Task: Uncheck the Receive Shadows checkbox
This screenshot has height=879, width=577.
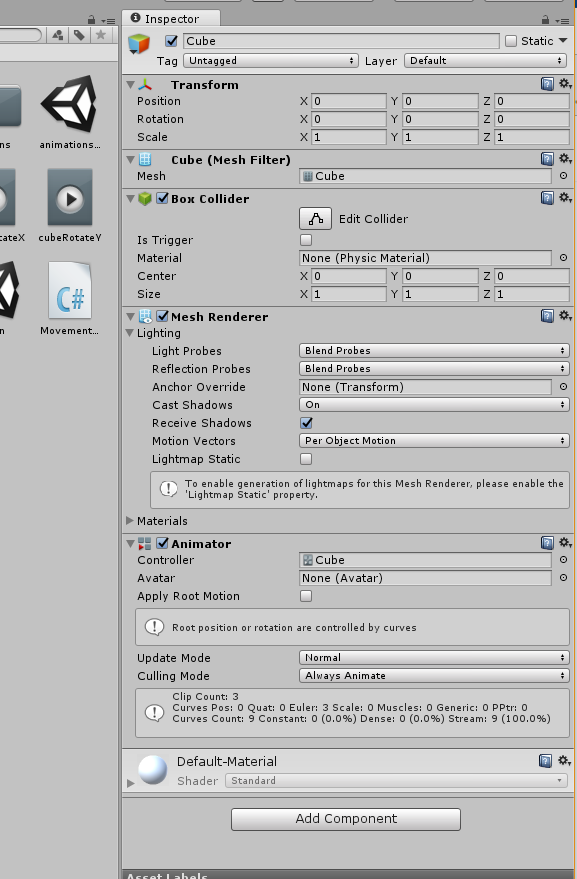Action: tap(306, 423)
